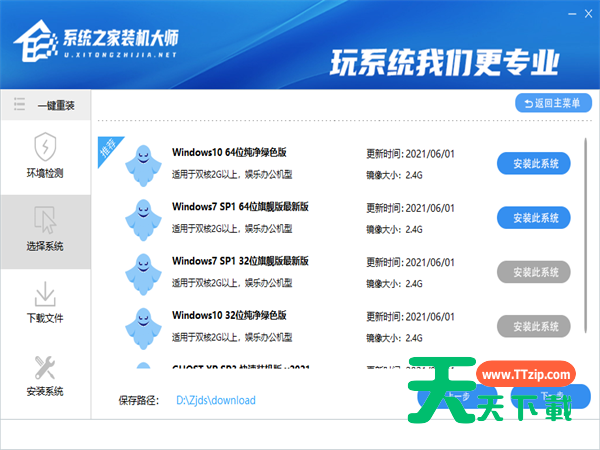Click ghost icon for Windows7 SP1 64位旗舰版
The image size is (600, 450).
click(143, 220)
